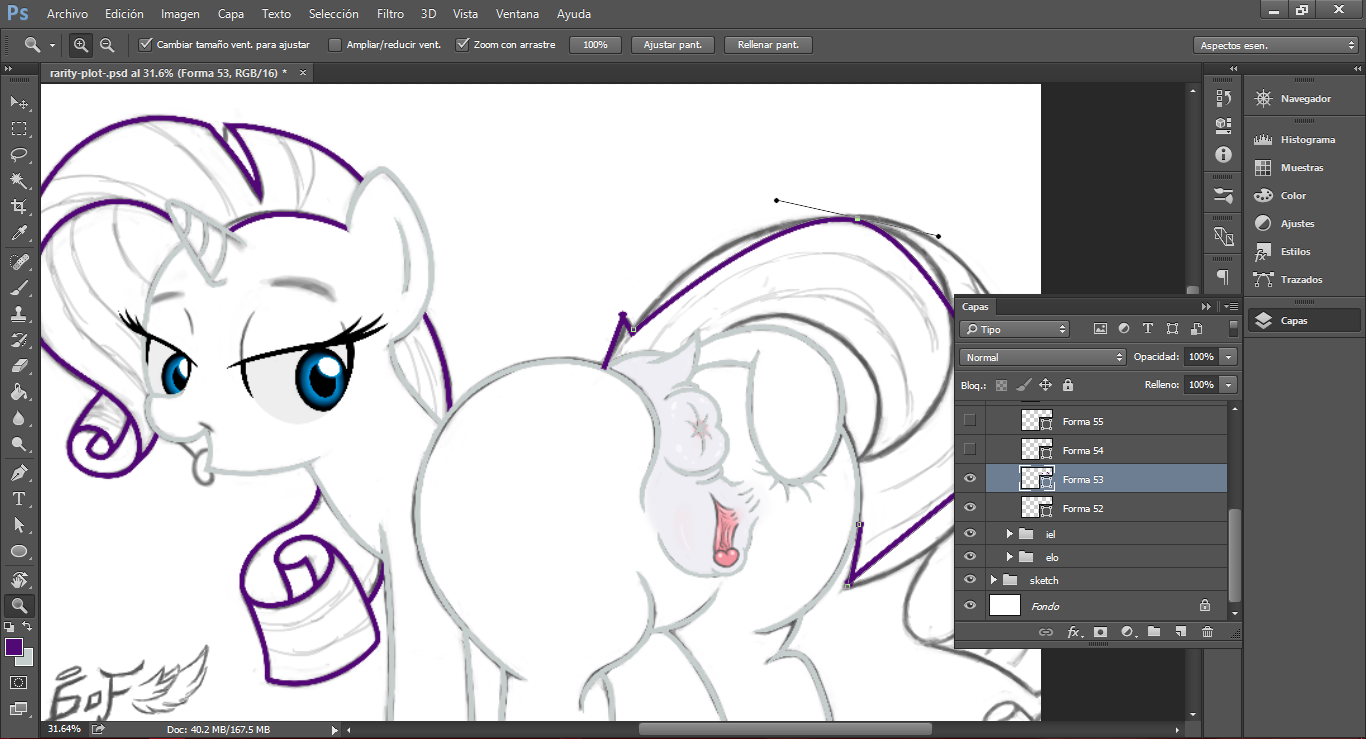
Task: Open the Paragraph panel icon
Action: 1223,277
